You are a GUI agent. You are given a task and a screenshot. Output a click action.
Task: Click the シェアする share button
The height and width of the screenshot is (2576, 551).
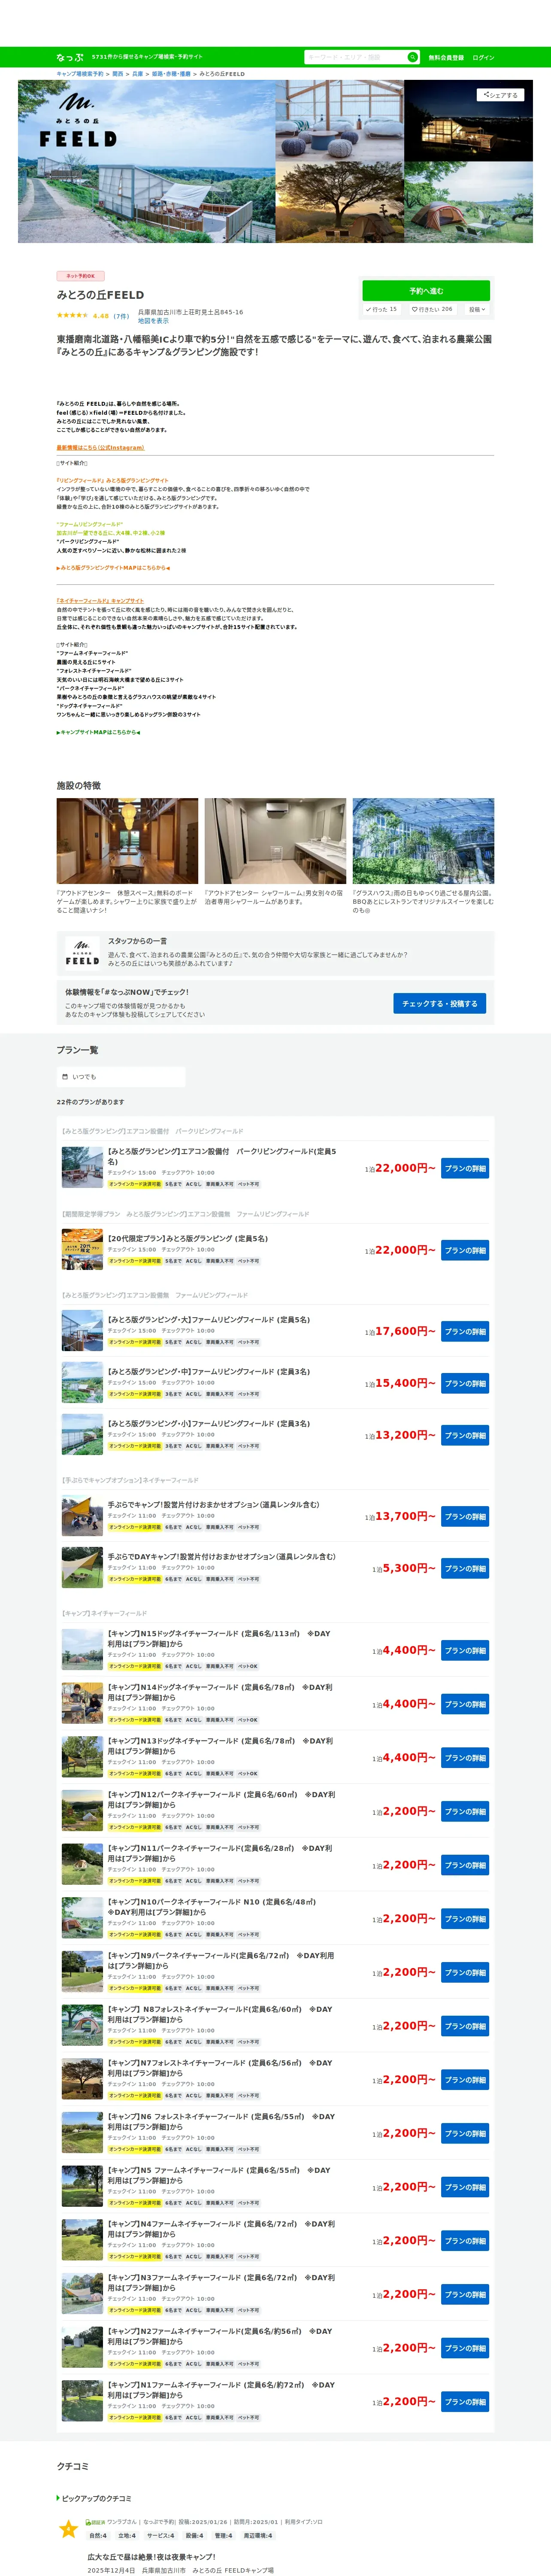(x=500, y=95)
